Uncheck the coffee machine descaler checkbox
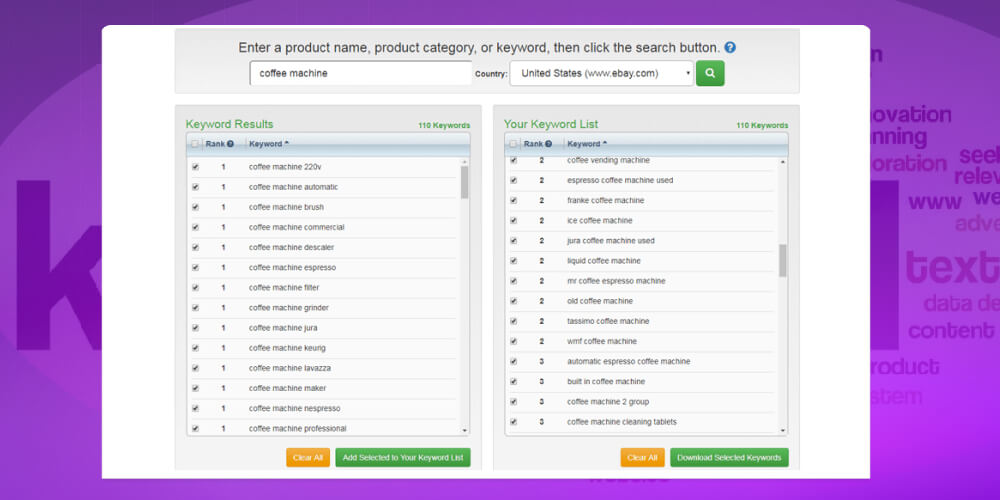1000x500 pixels. pyautogui.click(x=195, y=247)
